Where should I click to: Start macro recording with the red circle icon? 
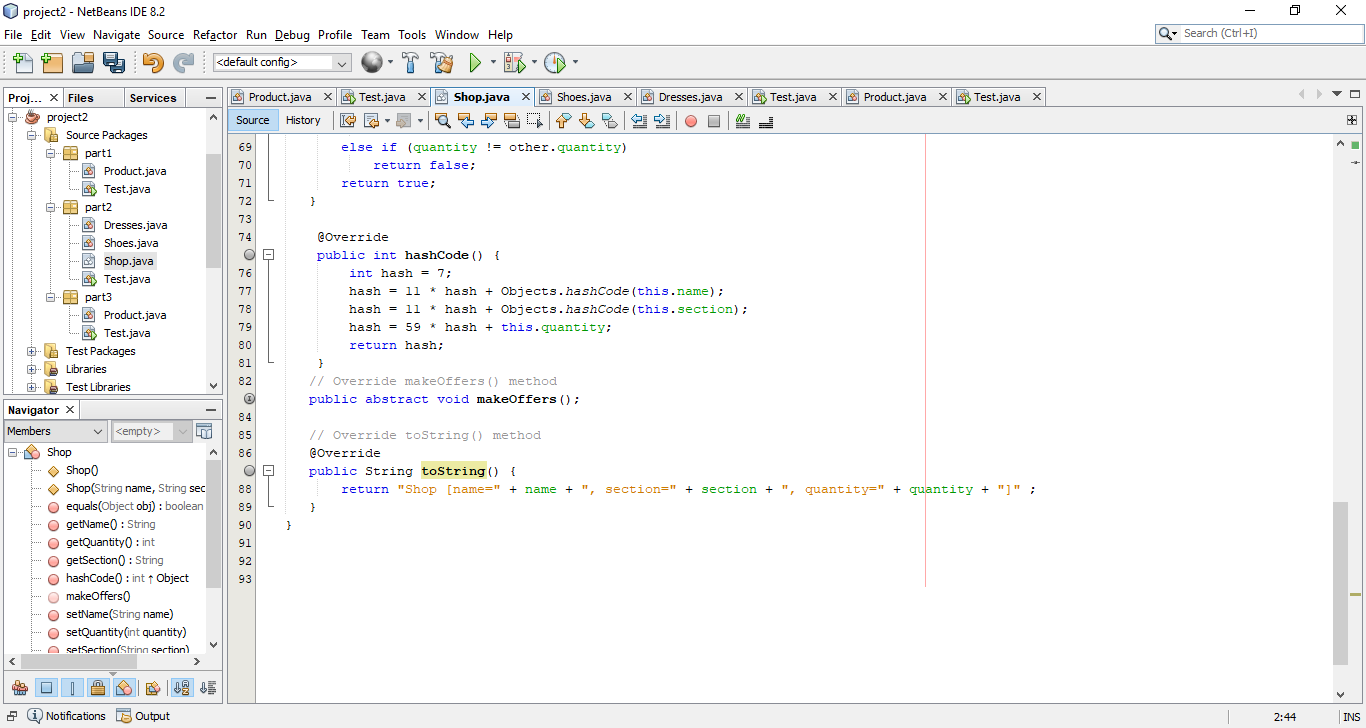691,120
